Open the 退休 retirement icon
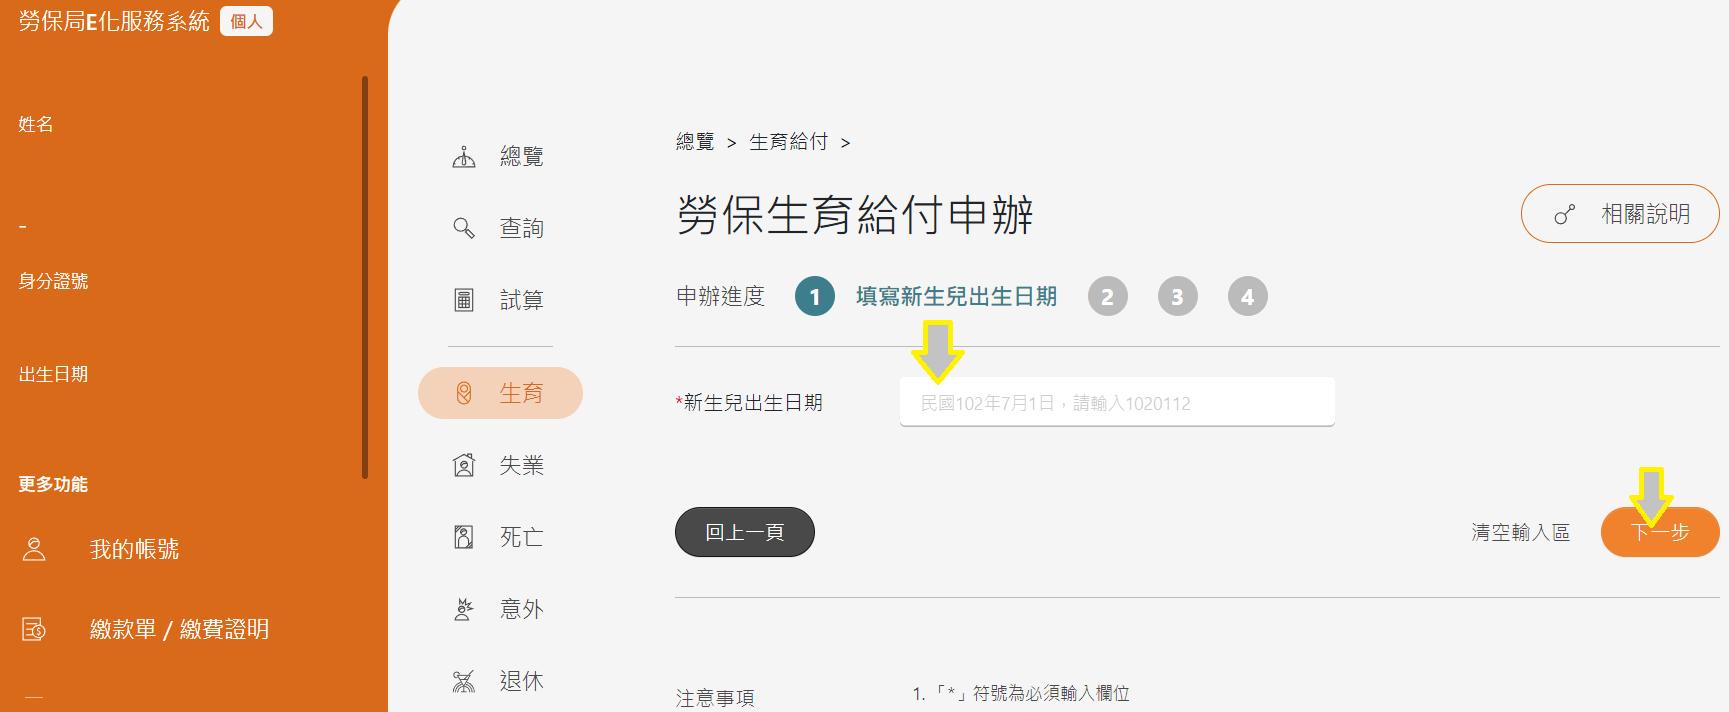 464,681
